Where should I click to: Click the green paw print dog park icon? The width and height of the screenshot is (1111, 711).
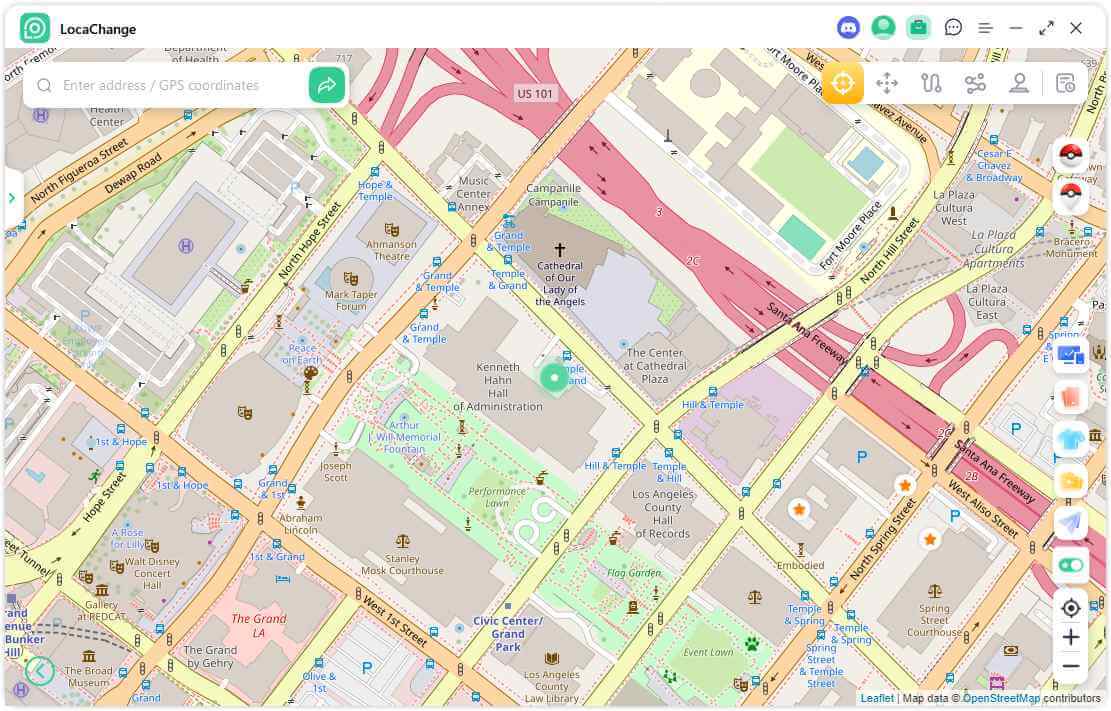tap(751, 644)
